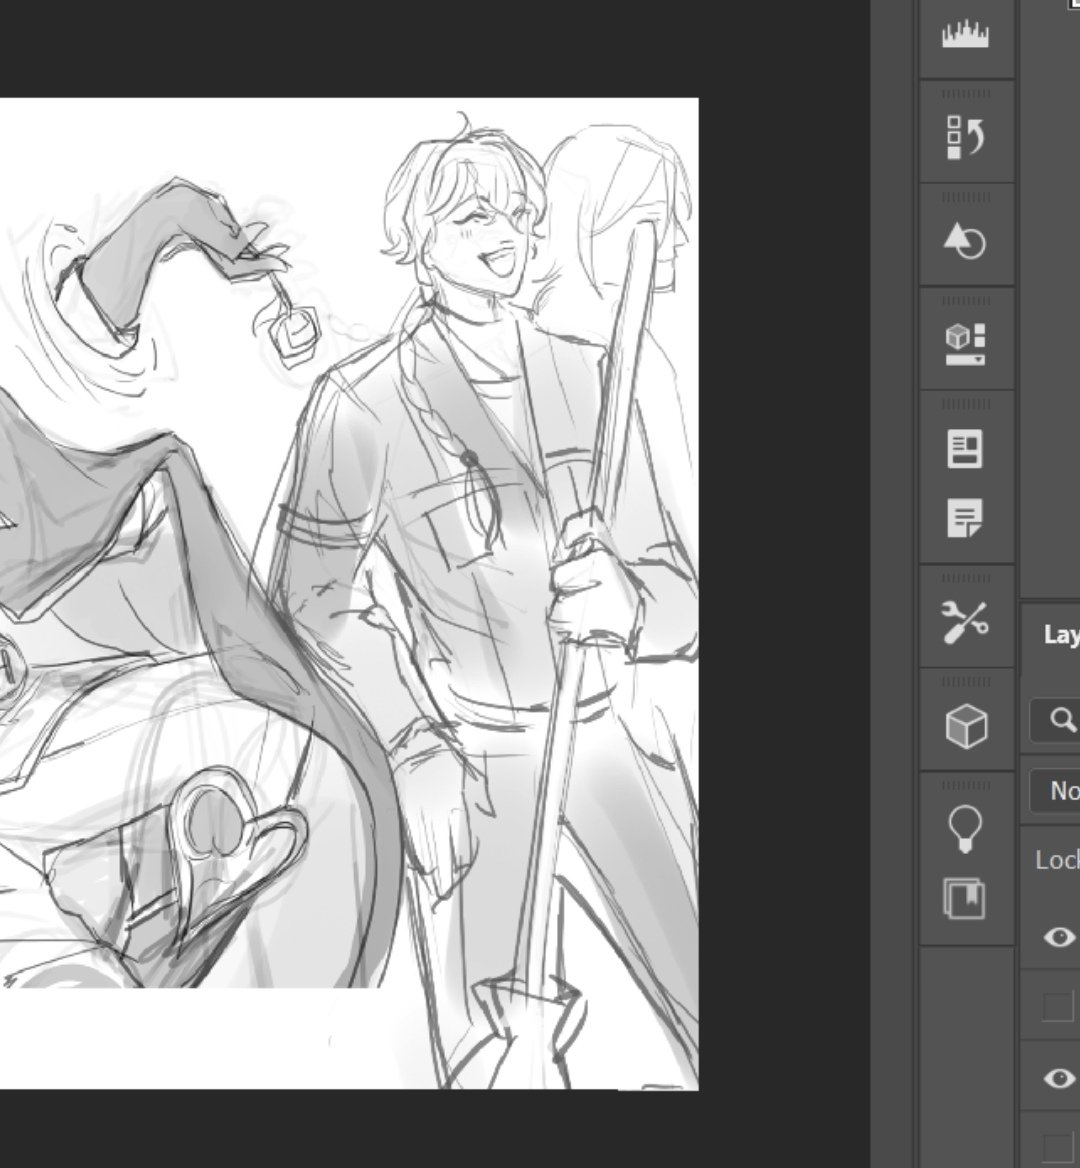Hide the lower visible layer via its eye icon
Image resolution: width=1080 pixels, height=1168 pixels.
(1059, 1078)
